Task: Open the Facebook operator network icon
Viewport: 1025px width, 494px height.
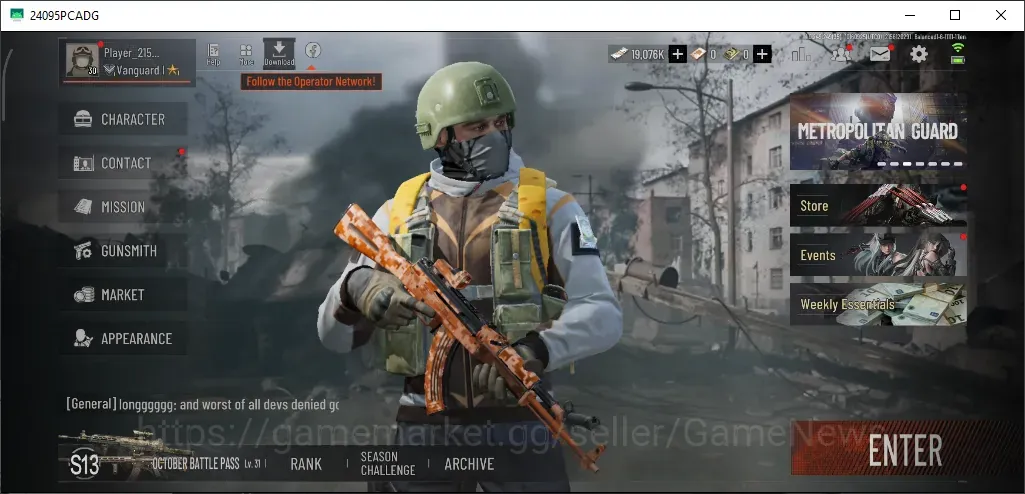Action: click(312, 50)
